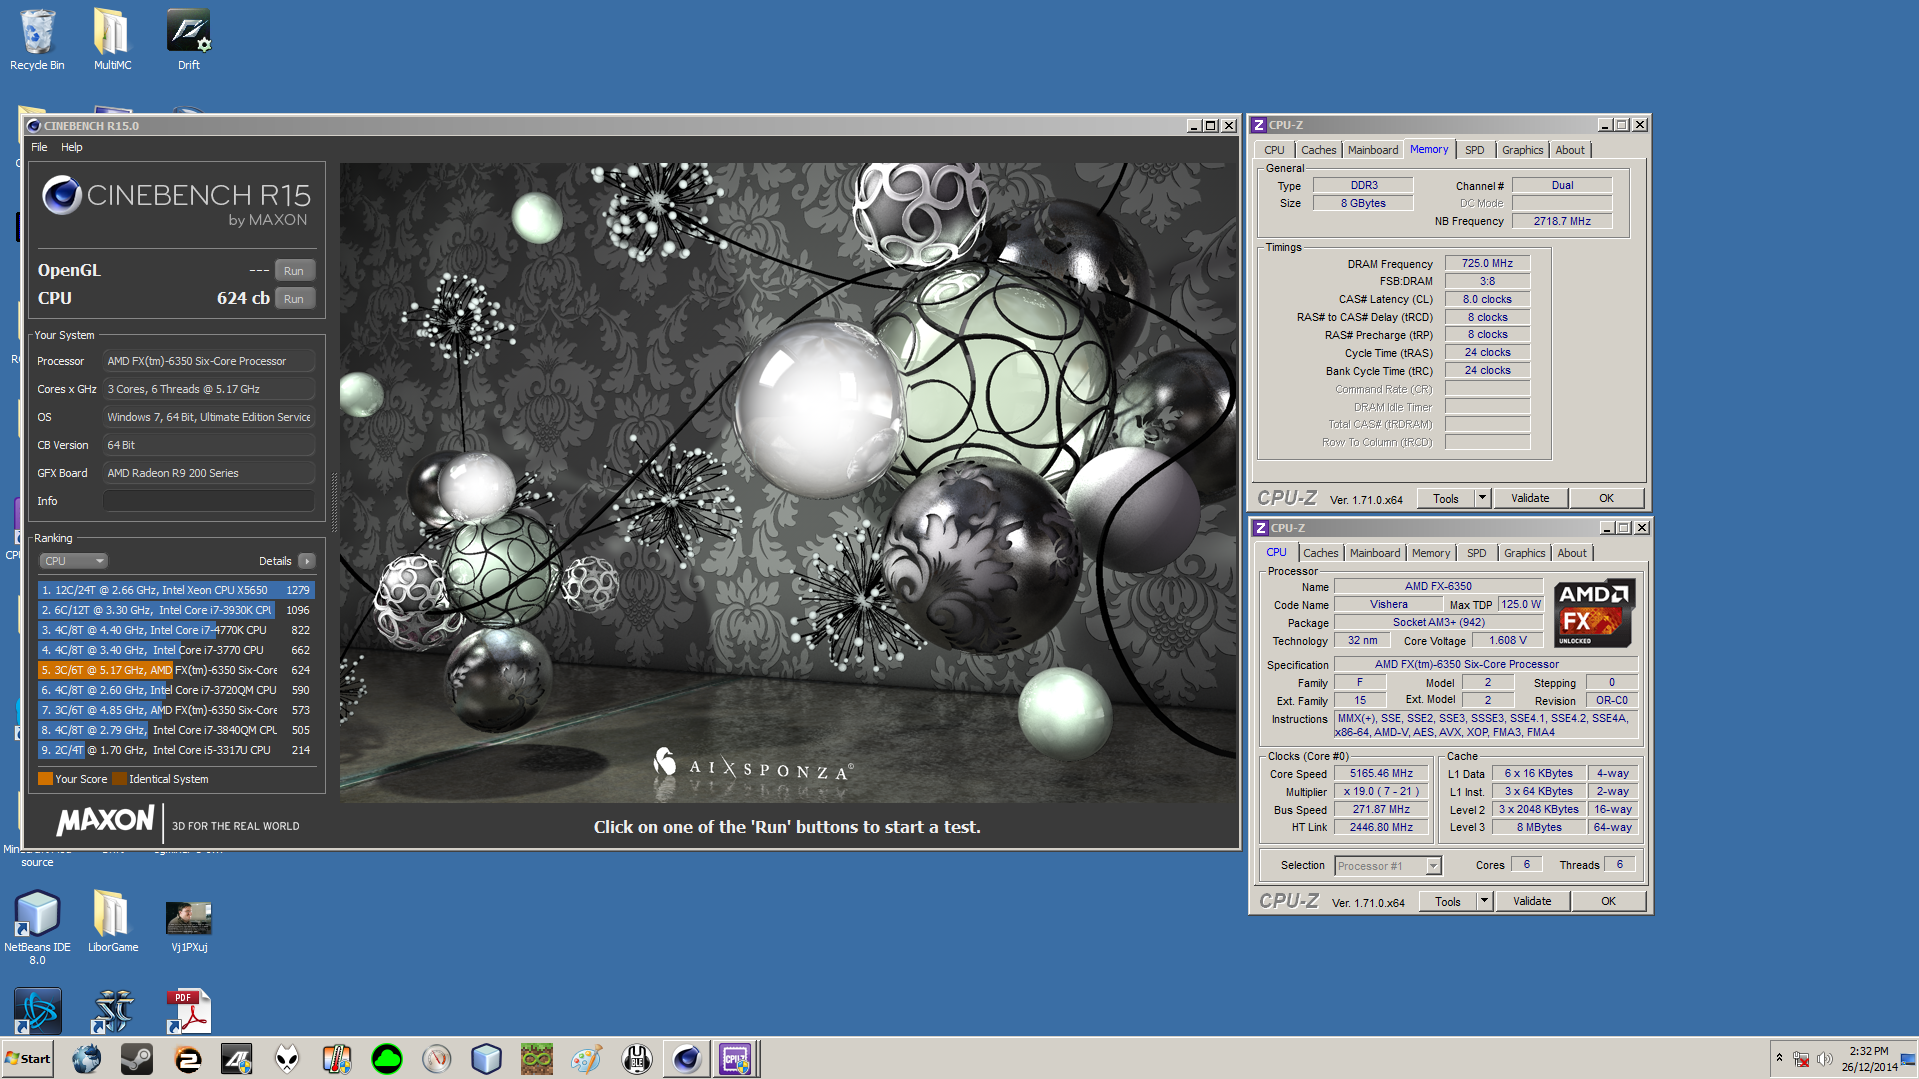Open the Mumble headset taskbar icon

pos(637,1059)
